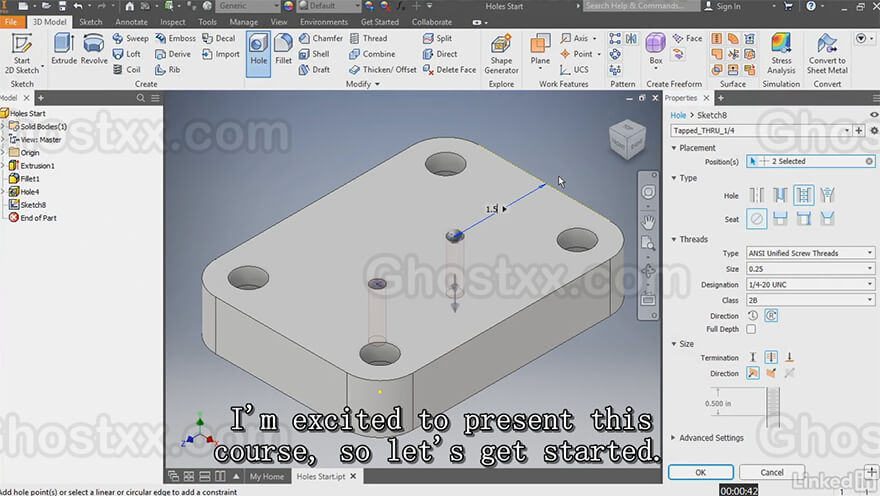
Task: Open the Inspect ribbon tab
Action: pos(172,22)
